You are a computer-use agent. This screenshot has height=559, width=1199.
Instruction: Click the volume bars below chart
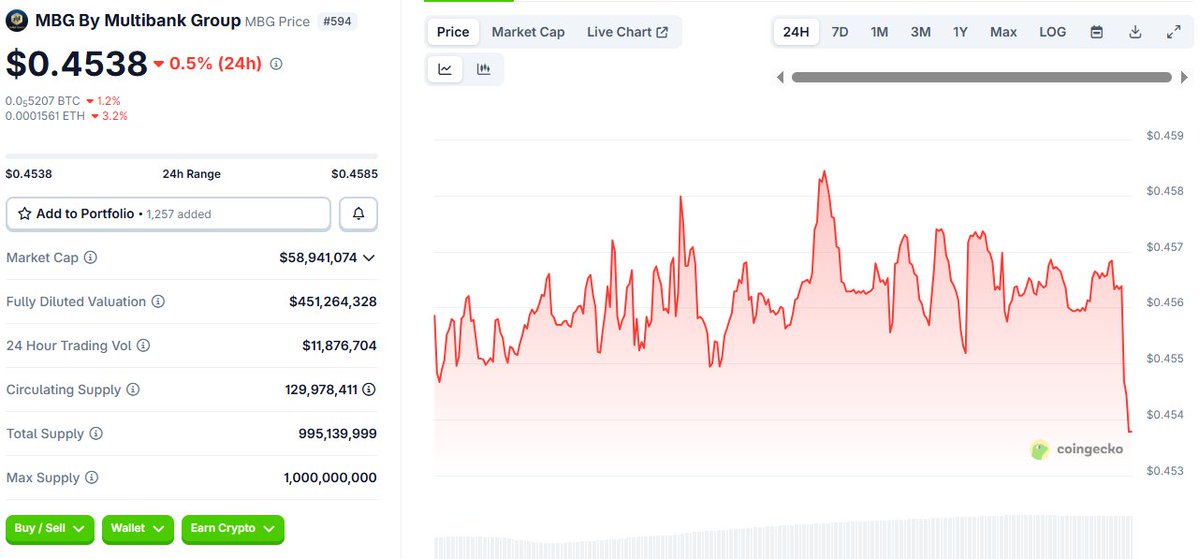click(783, 538)
